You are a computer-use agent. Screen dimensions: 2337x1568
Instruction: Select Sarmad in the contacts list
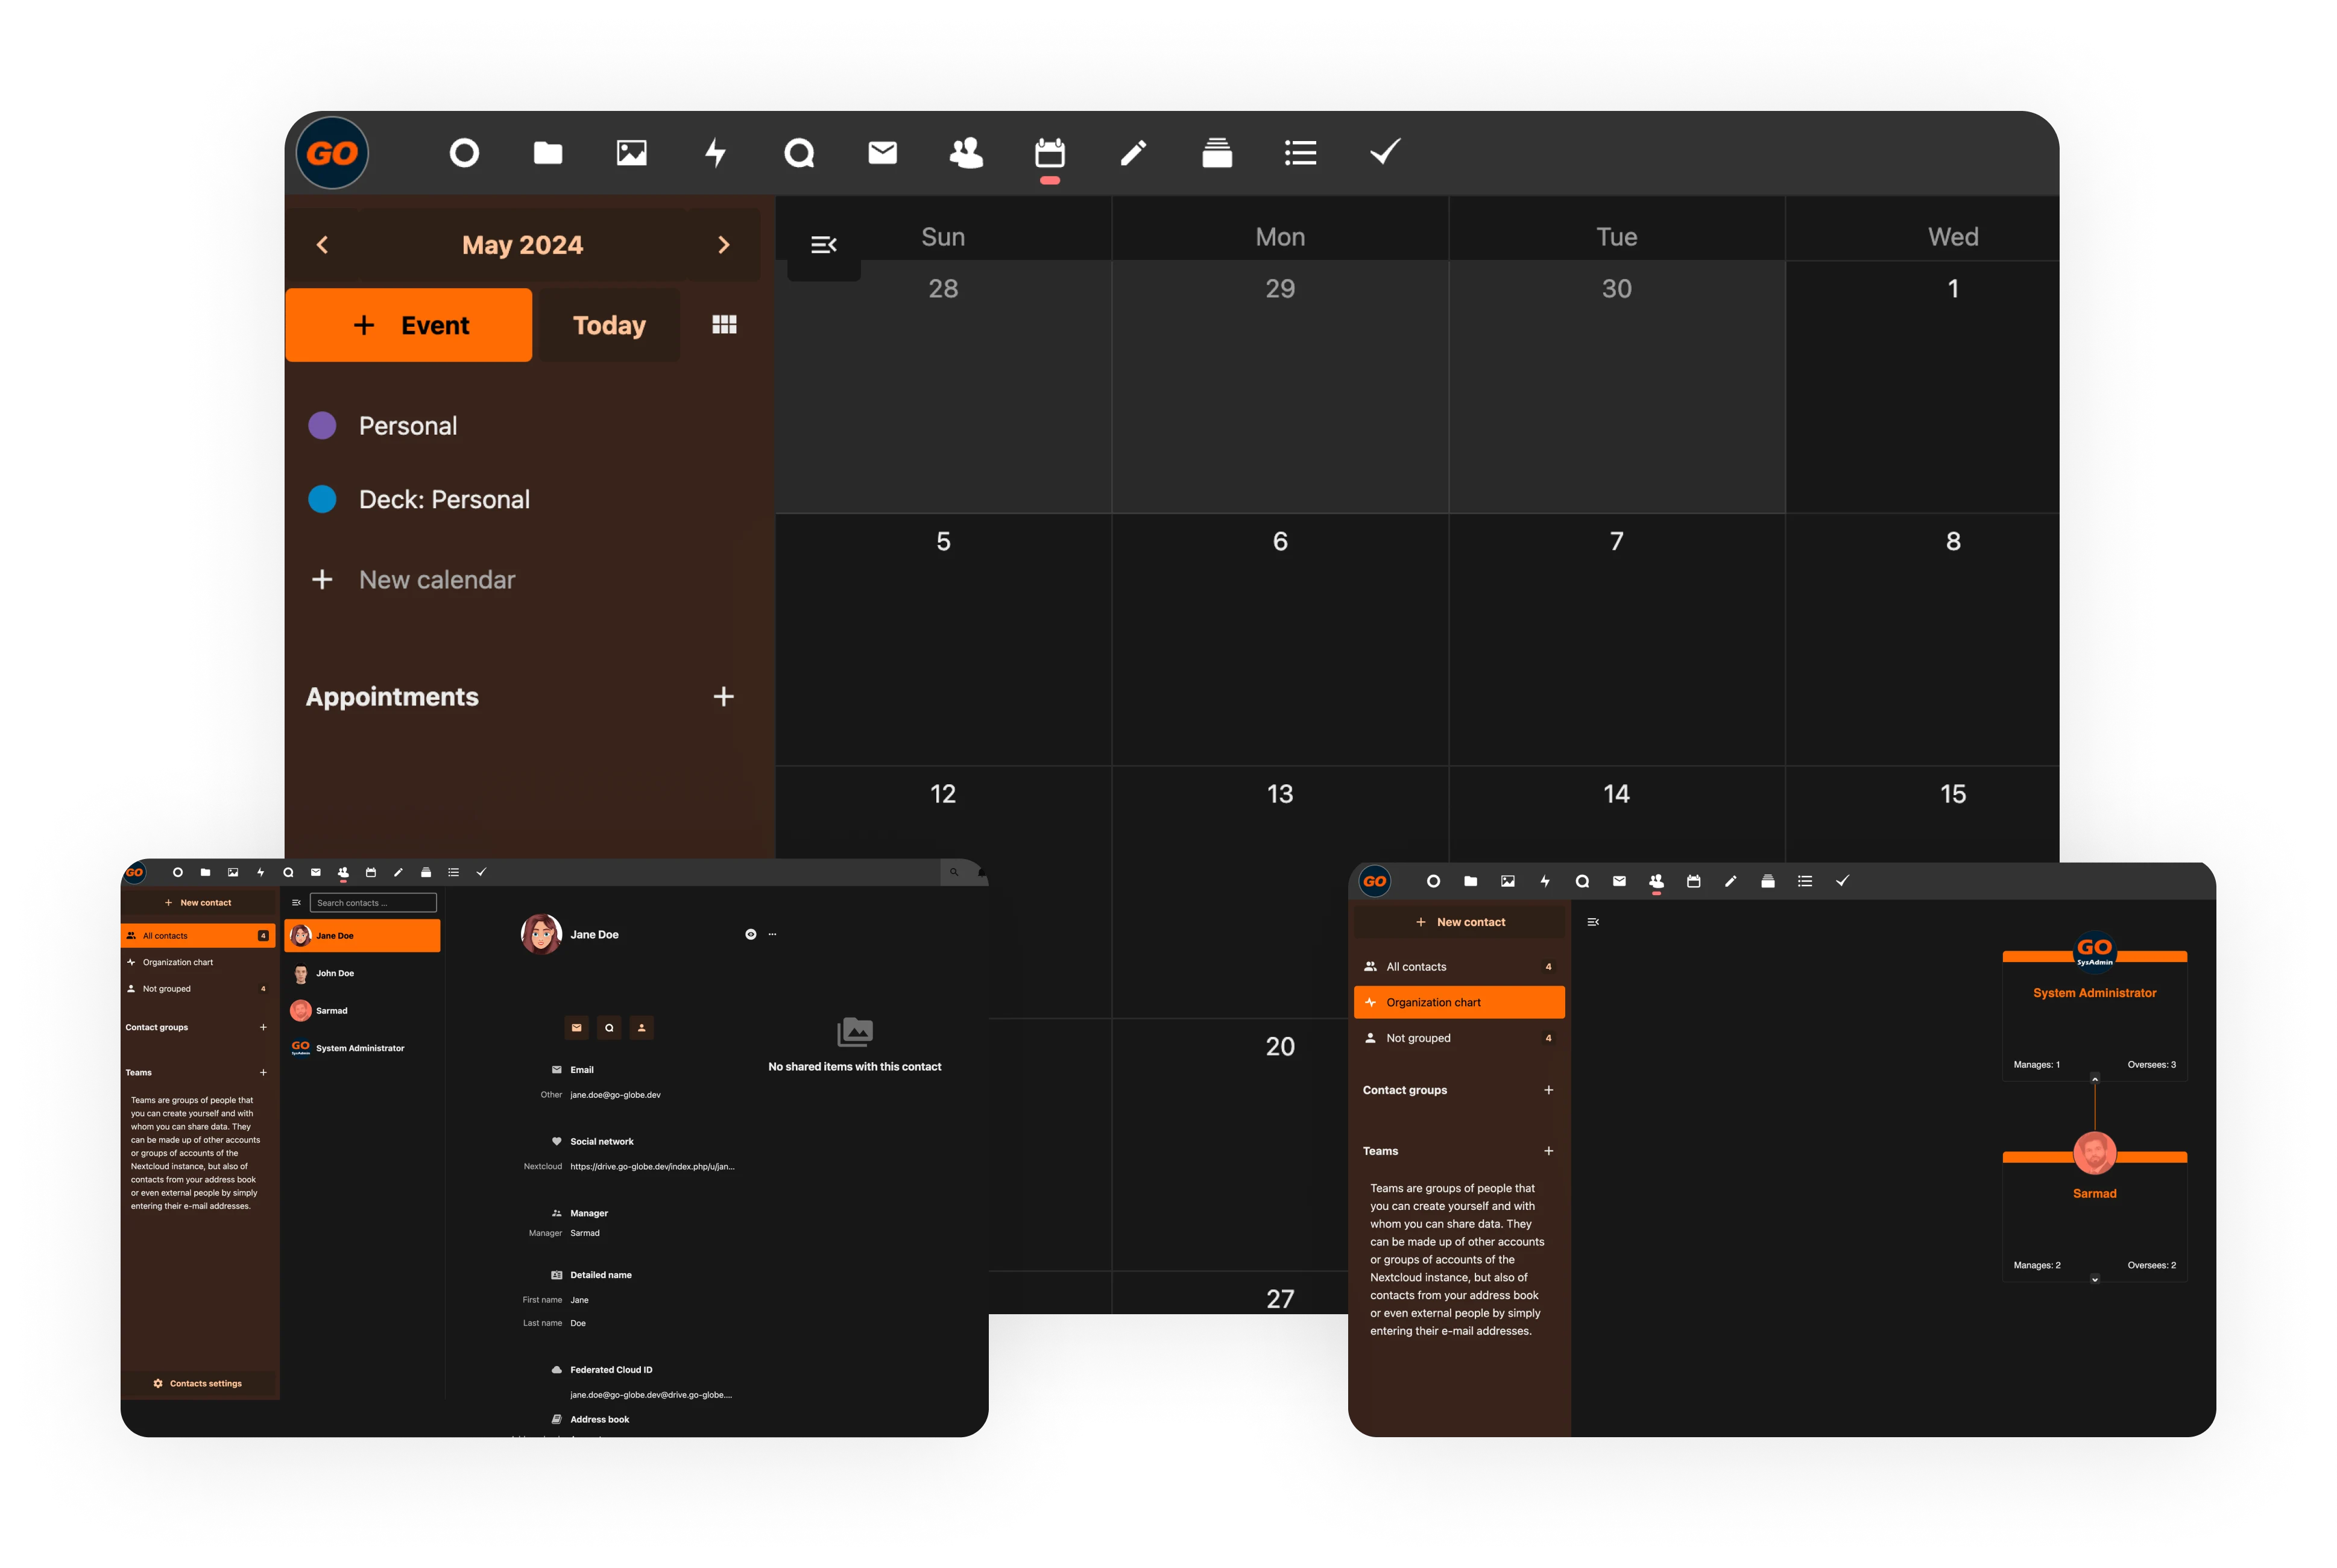pyautogui.click(x=362, y=1011)
